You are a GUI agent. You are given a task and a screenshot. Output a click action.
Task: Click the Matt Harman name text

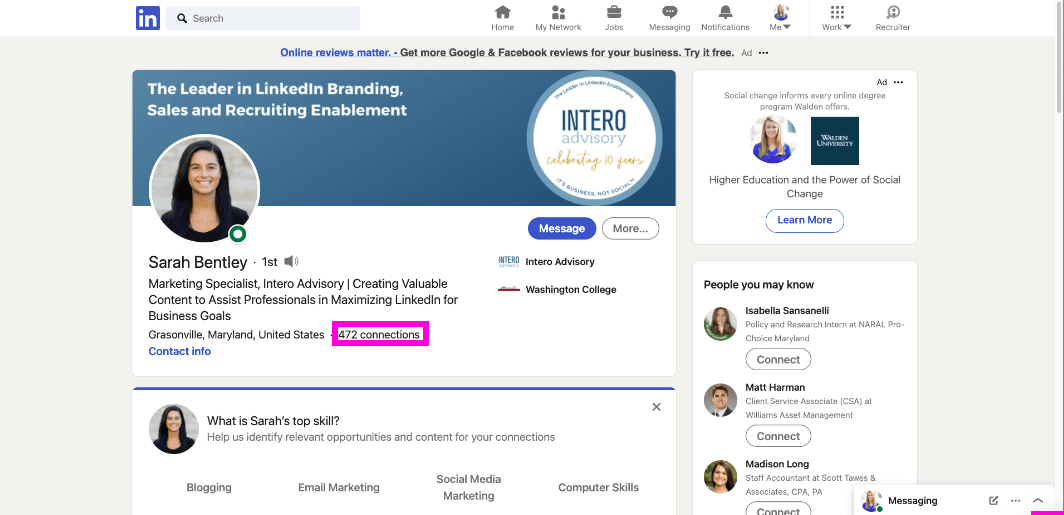tap(775, 387)
